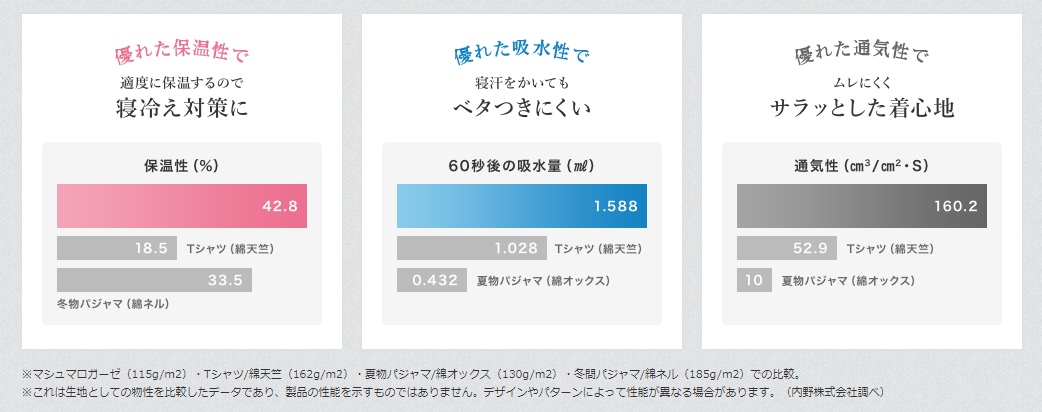
Task: Click the 通気性 chart title
Action: [x=861, y=165]
